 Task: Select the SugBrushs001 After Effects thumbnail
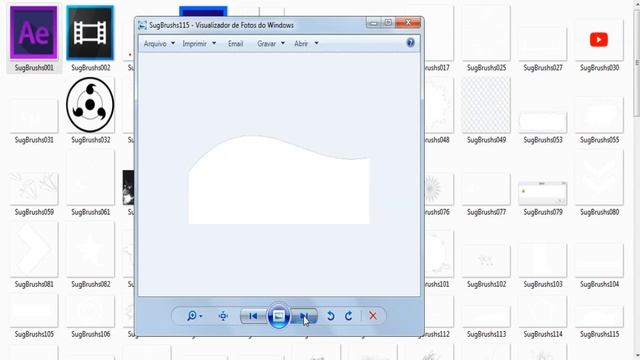(x=34, y=33)
